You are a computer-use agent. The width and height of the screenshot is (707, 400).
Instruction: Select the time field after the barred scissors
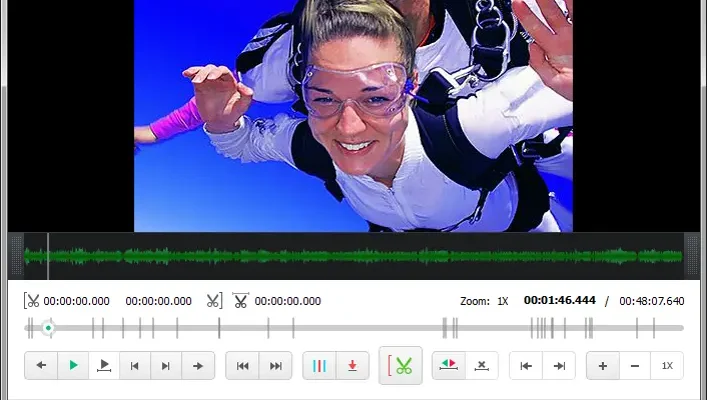coord(288,301)
